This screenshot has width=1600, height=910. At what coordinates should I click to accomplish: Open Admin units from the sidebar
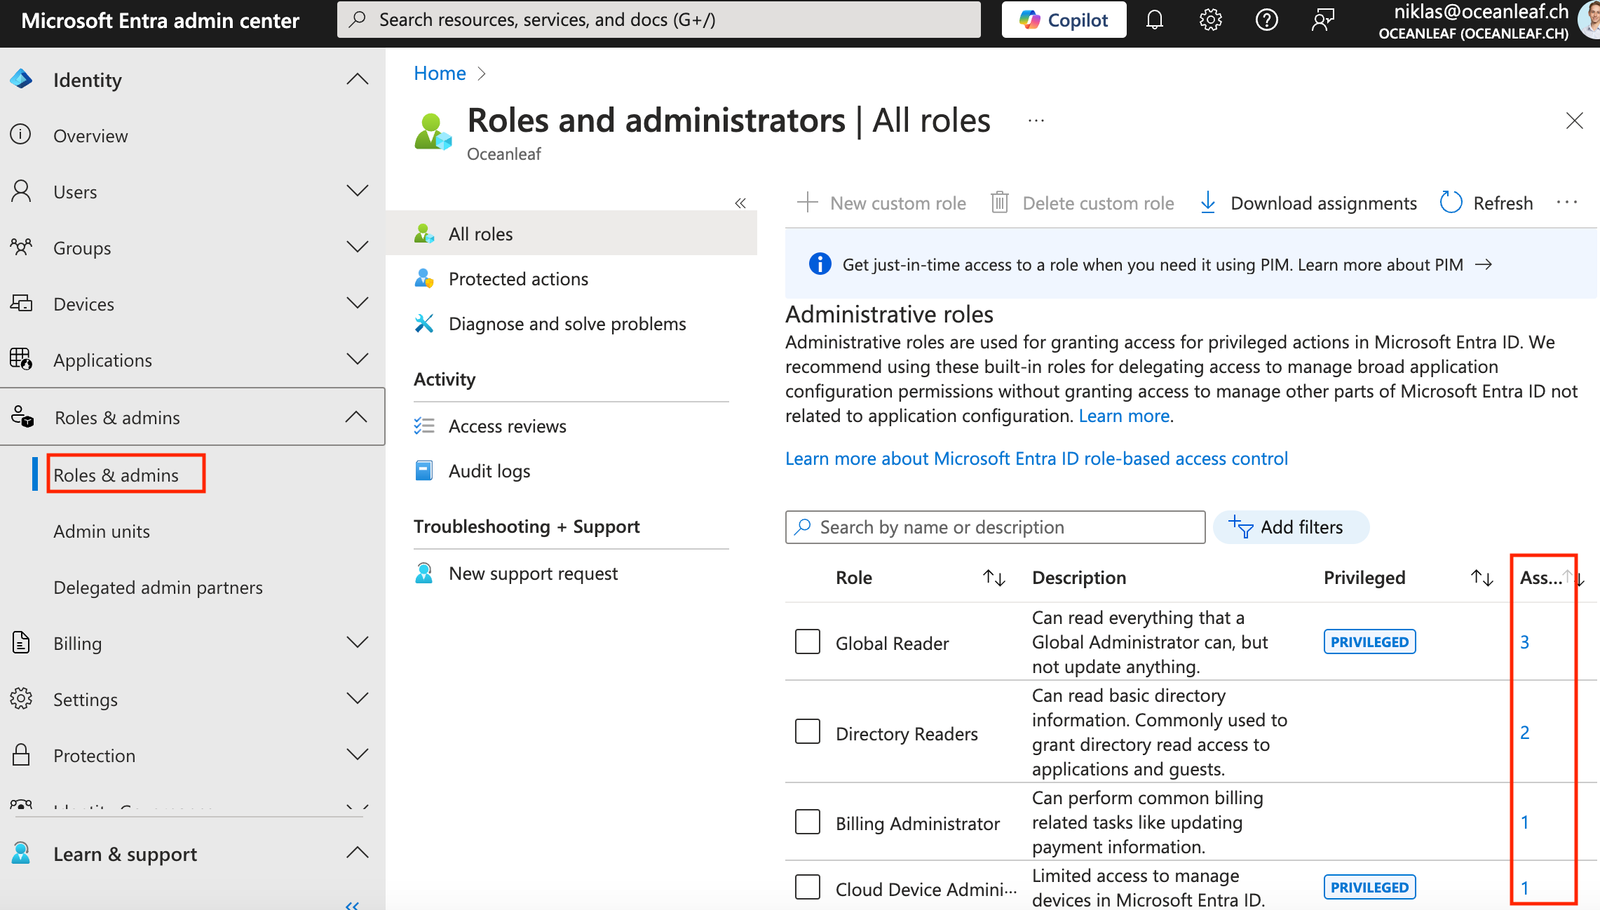click(101, 531)
